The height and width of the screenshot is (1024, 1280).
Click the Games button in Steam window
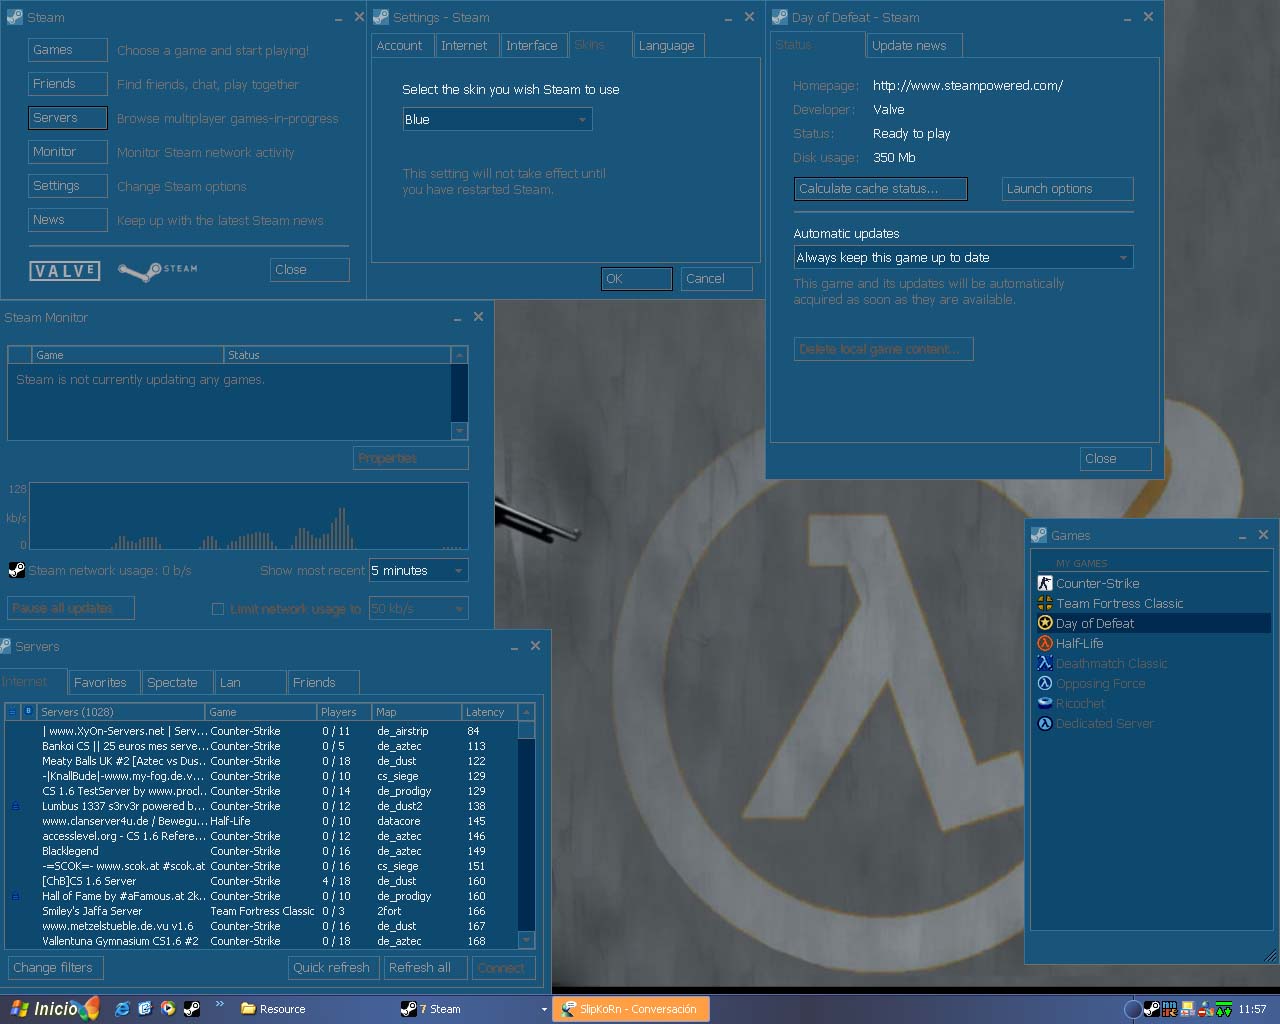pyautogui.click(x=67, y=50)
